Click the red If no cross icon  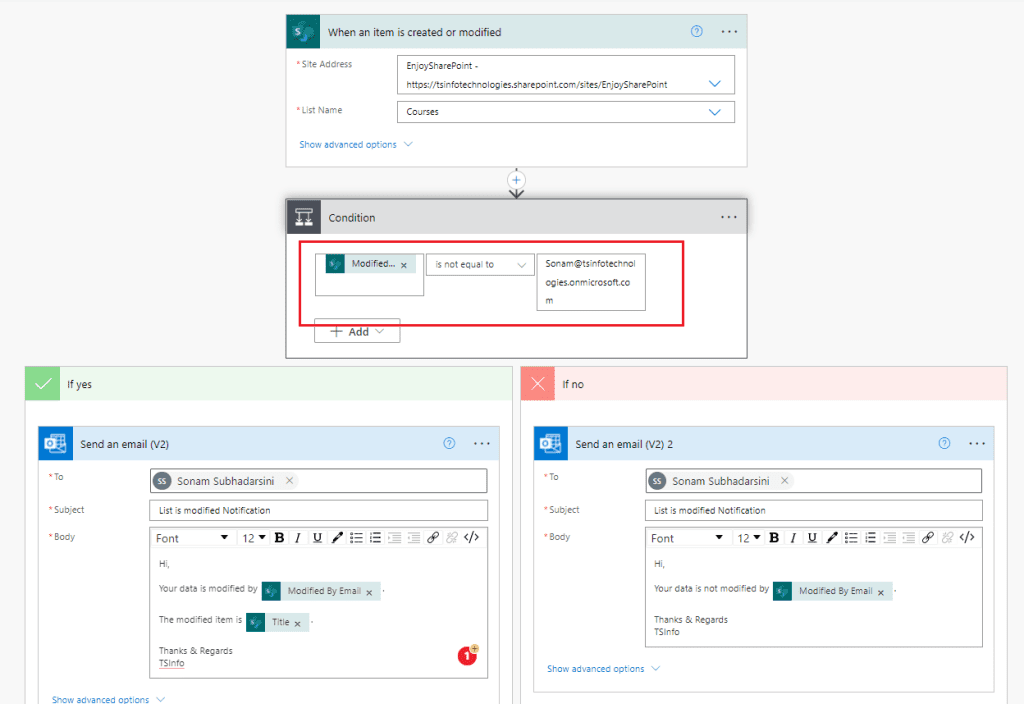pyautogui.click(x=537, y=383)
